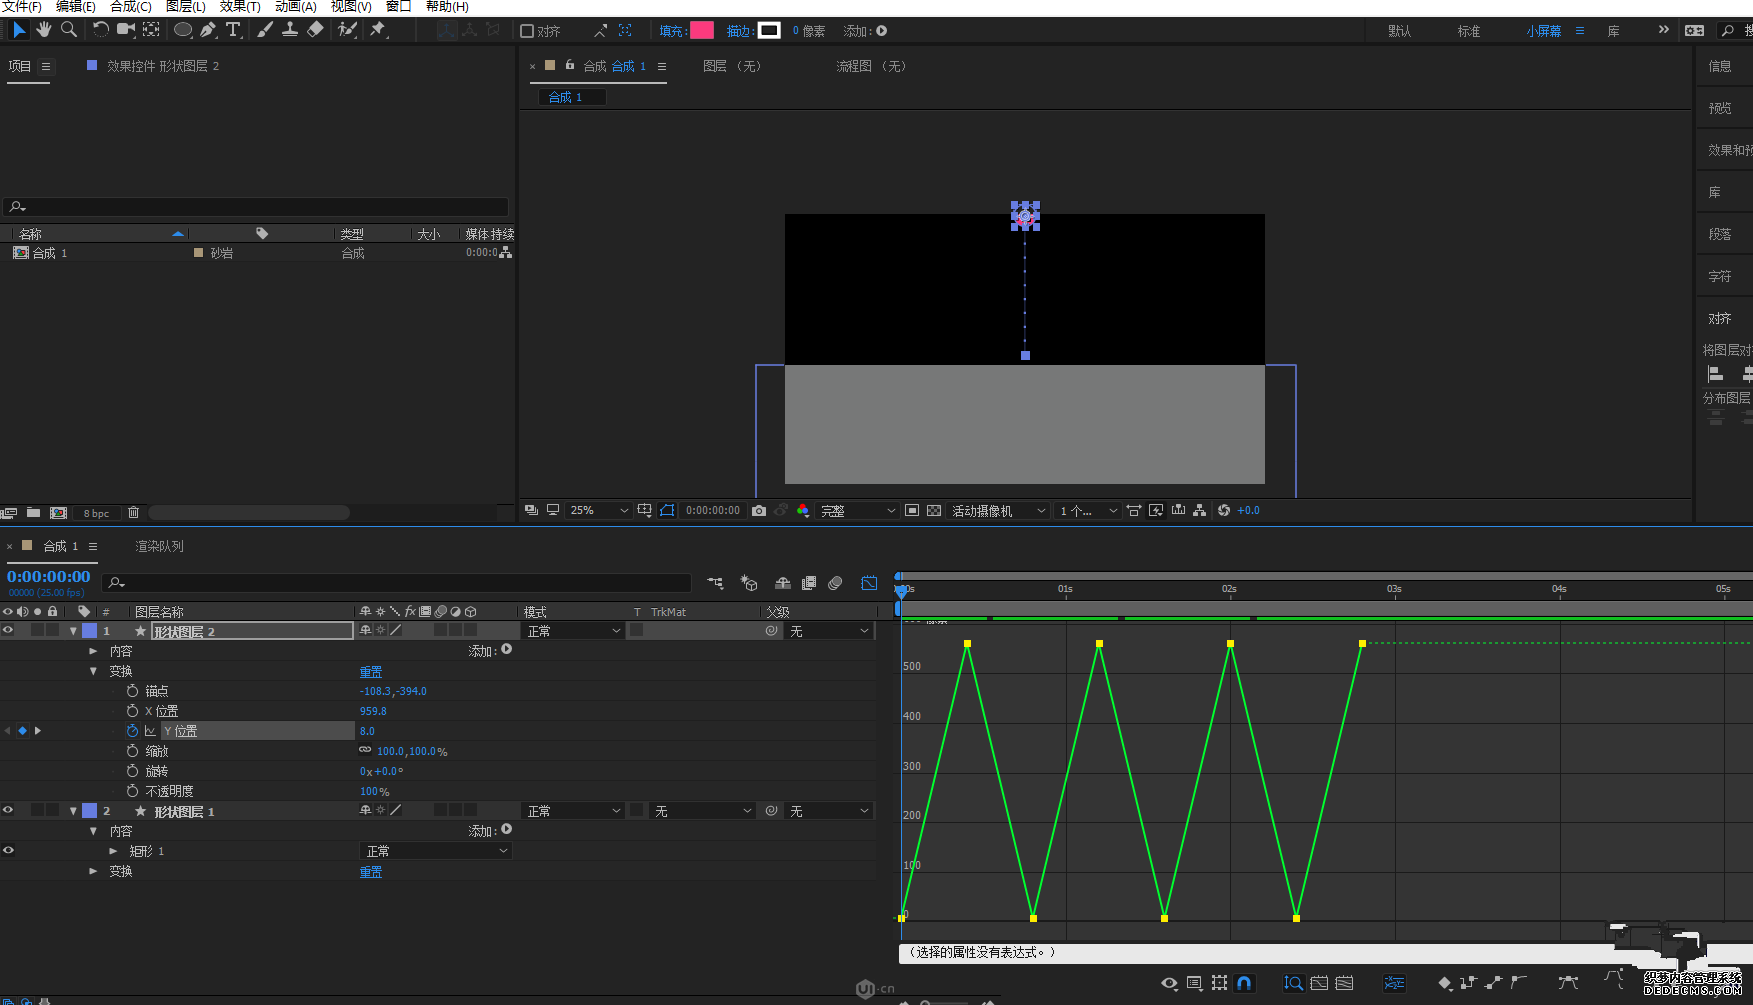Enable the 不透明度 stopwatch

click(x=132, y=791)
